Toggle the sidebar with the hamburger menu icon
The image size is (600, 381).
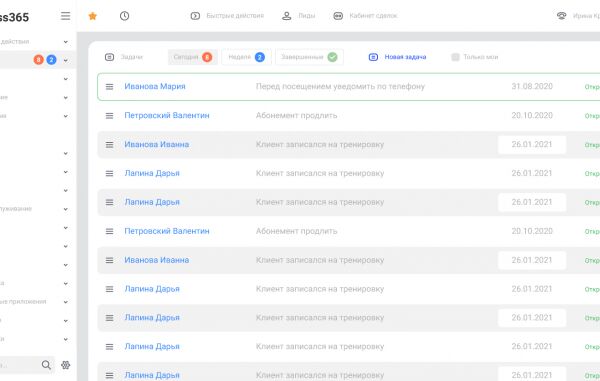tap(65, 16)
